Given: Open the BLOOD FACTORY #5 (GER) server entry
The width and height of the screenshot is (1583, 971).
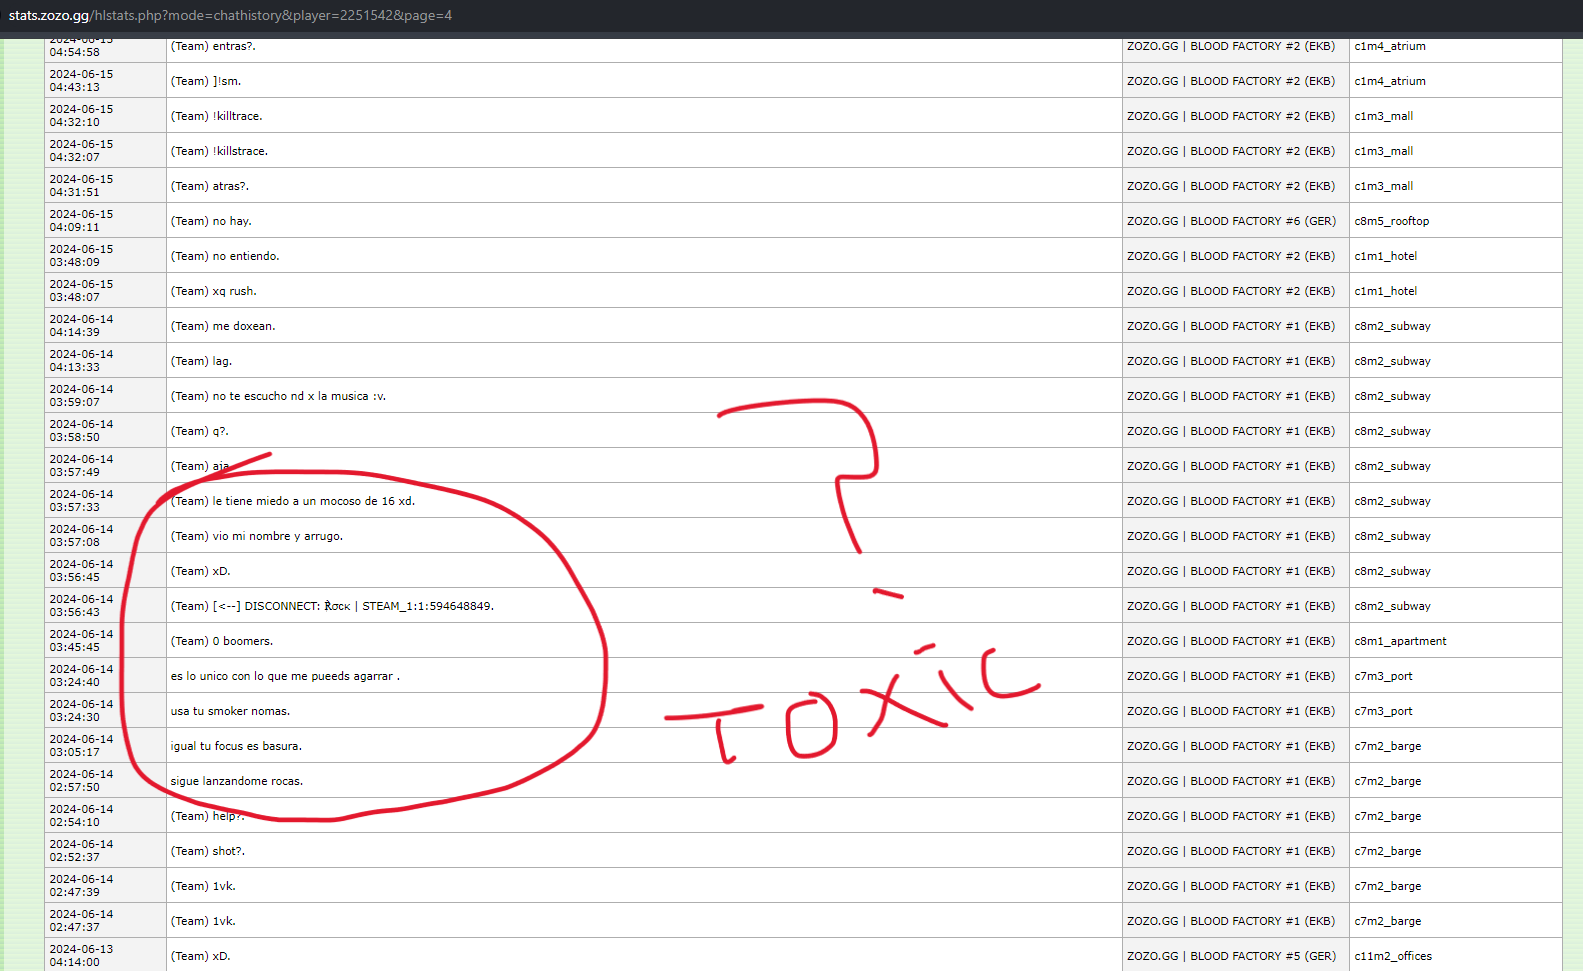Looking at the screenshot, I should (x=1231, y=956).
